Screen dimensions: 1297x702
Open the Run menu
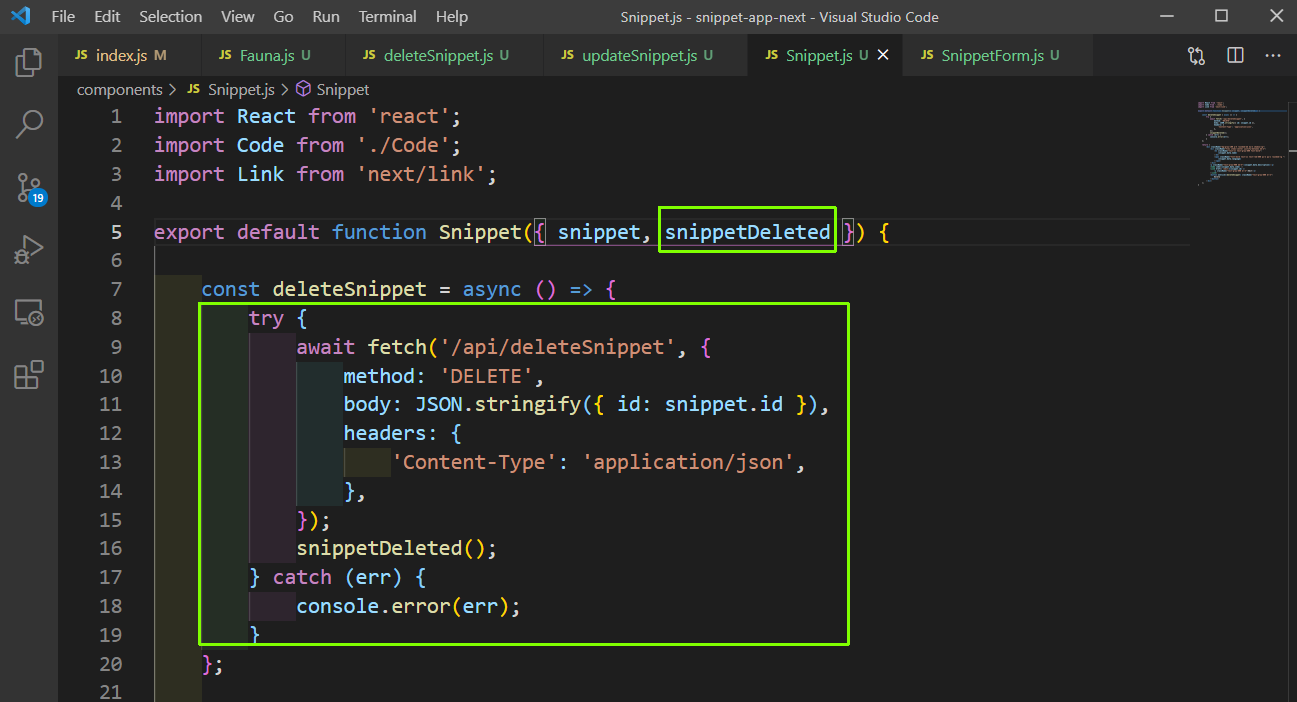click(x=326, y=17)
